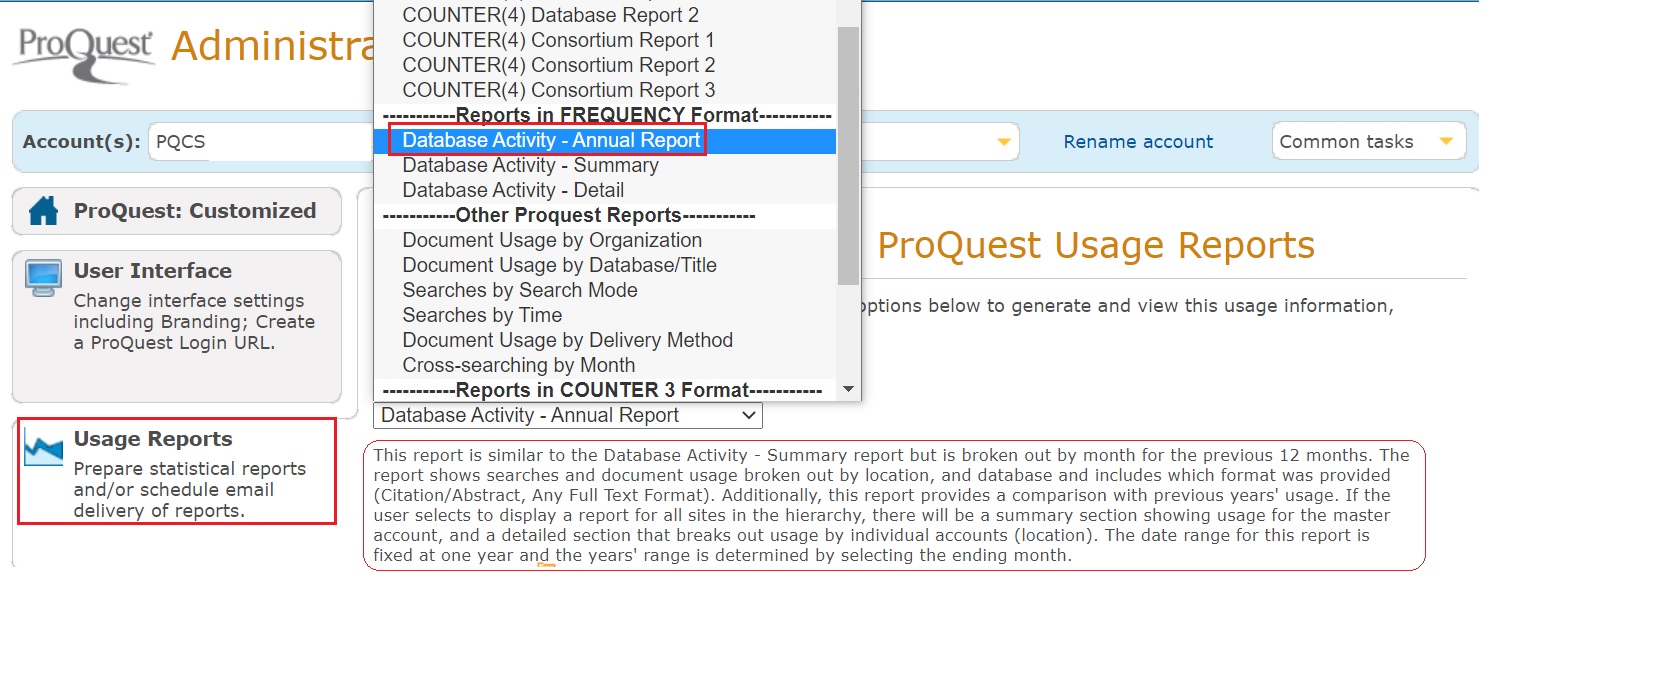
Task: Click the 'Reports in COUNTER 3 Format' group label
Action: tap(602, 390)
